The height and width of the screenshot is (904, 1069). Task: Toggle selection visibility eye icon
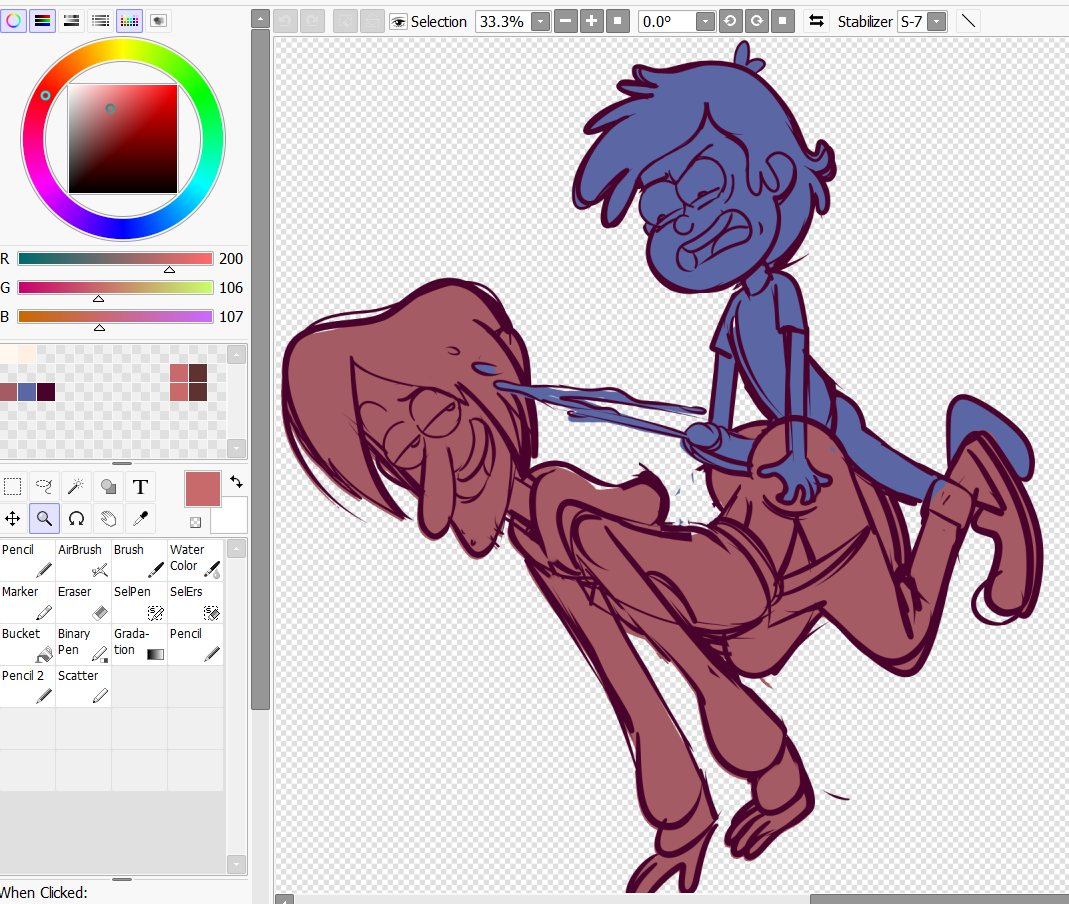click(398, 21)
